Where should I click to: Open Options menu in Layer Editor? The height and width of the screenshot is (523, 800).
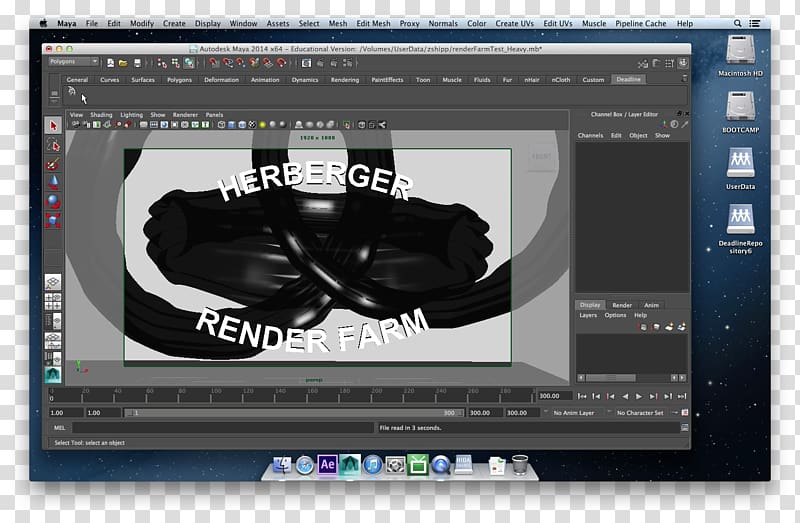615,315
